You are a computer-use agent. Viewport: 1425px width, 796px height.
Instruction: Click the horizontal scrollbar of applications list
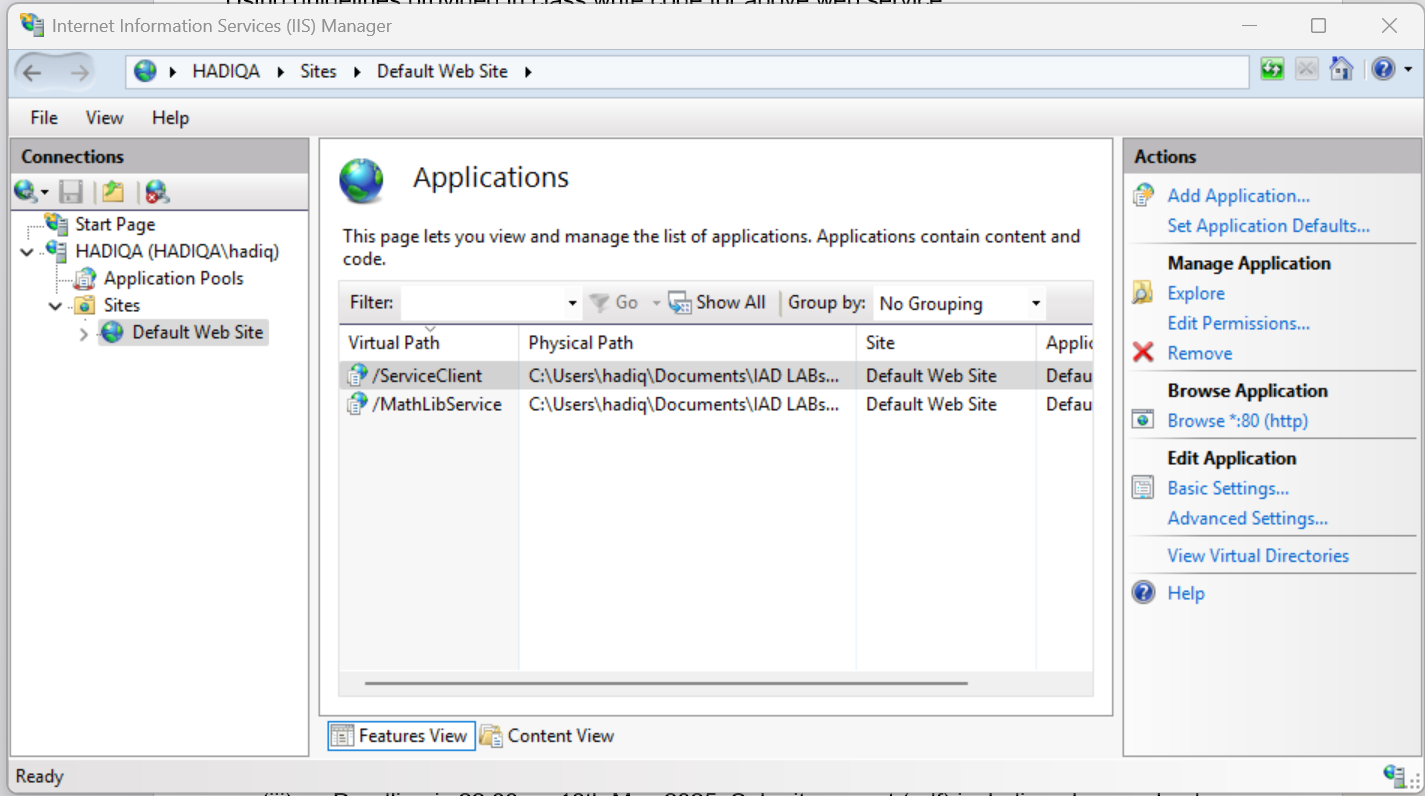pyautogui.click(x=666, y=684)
